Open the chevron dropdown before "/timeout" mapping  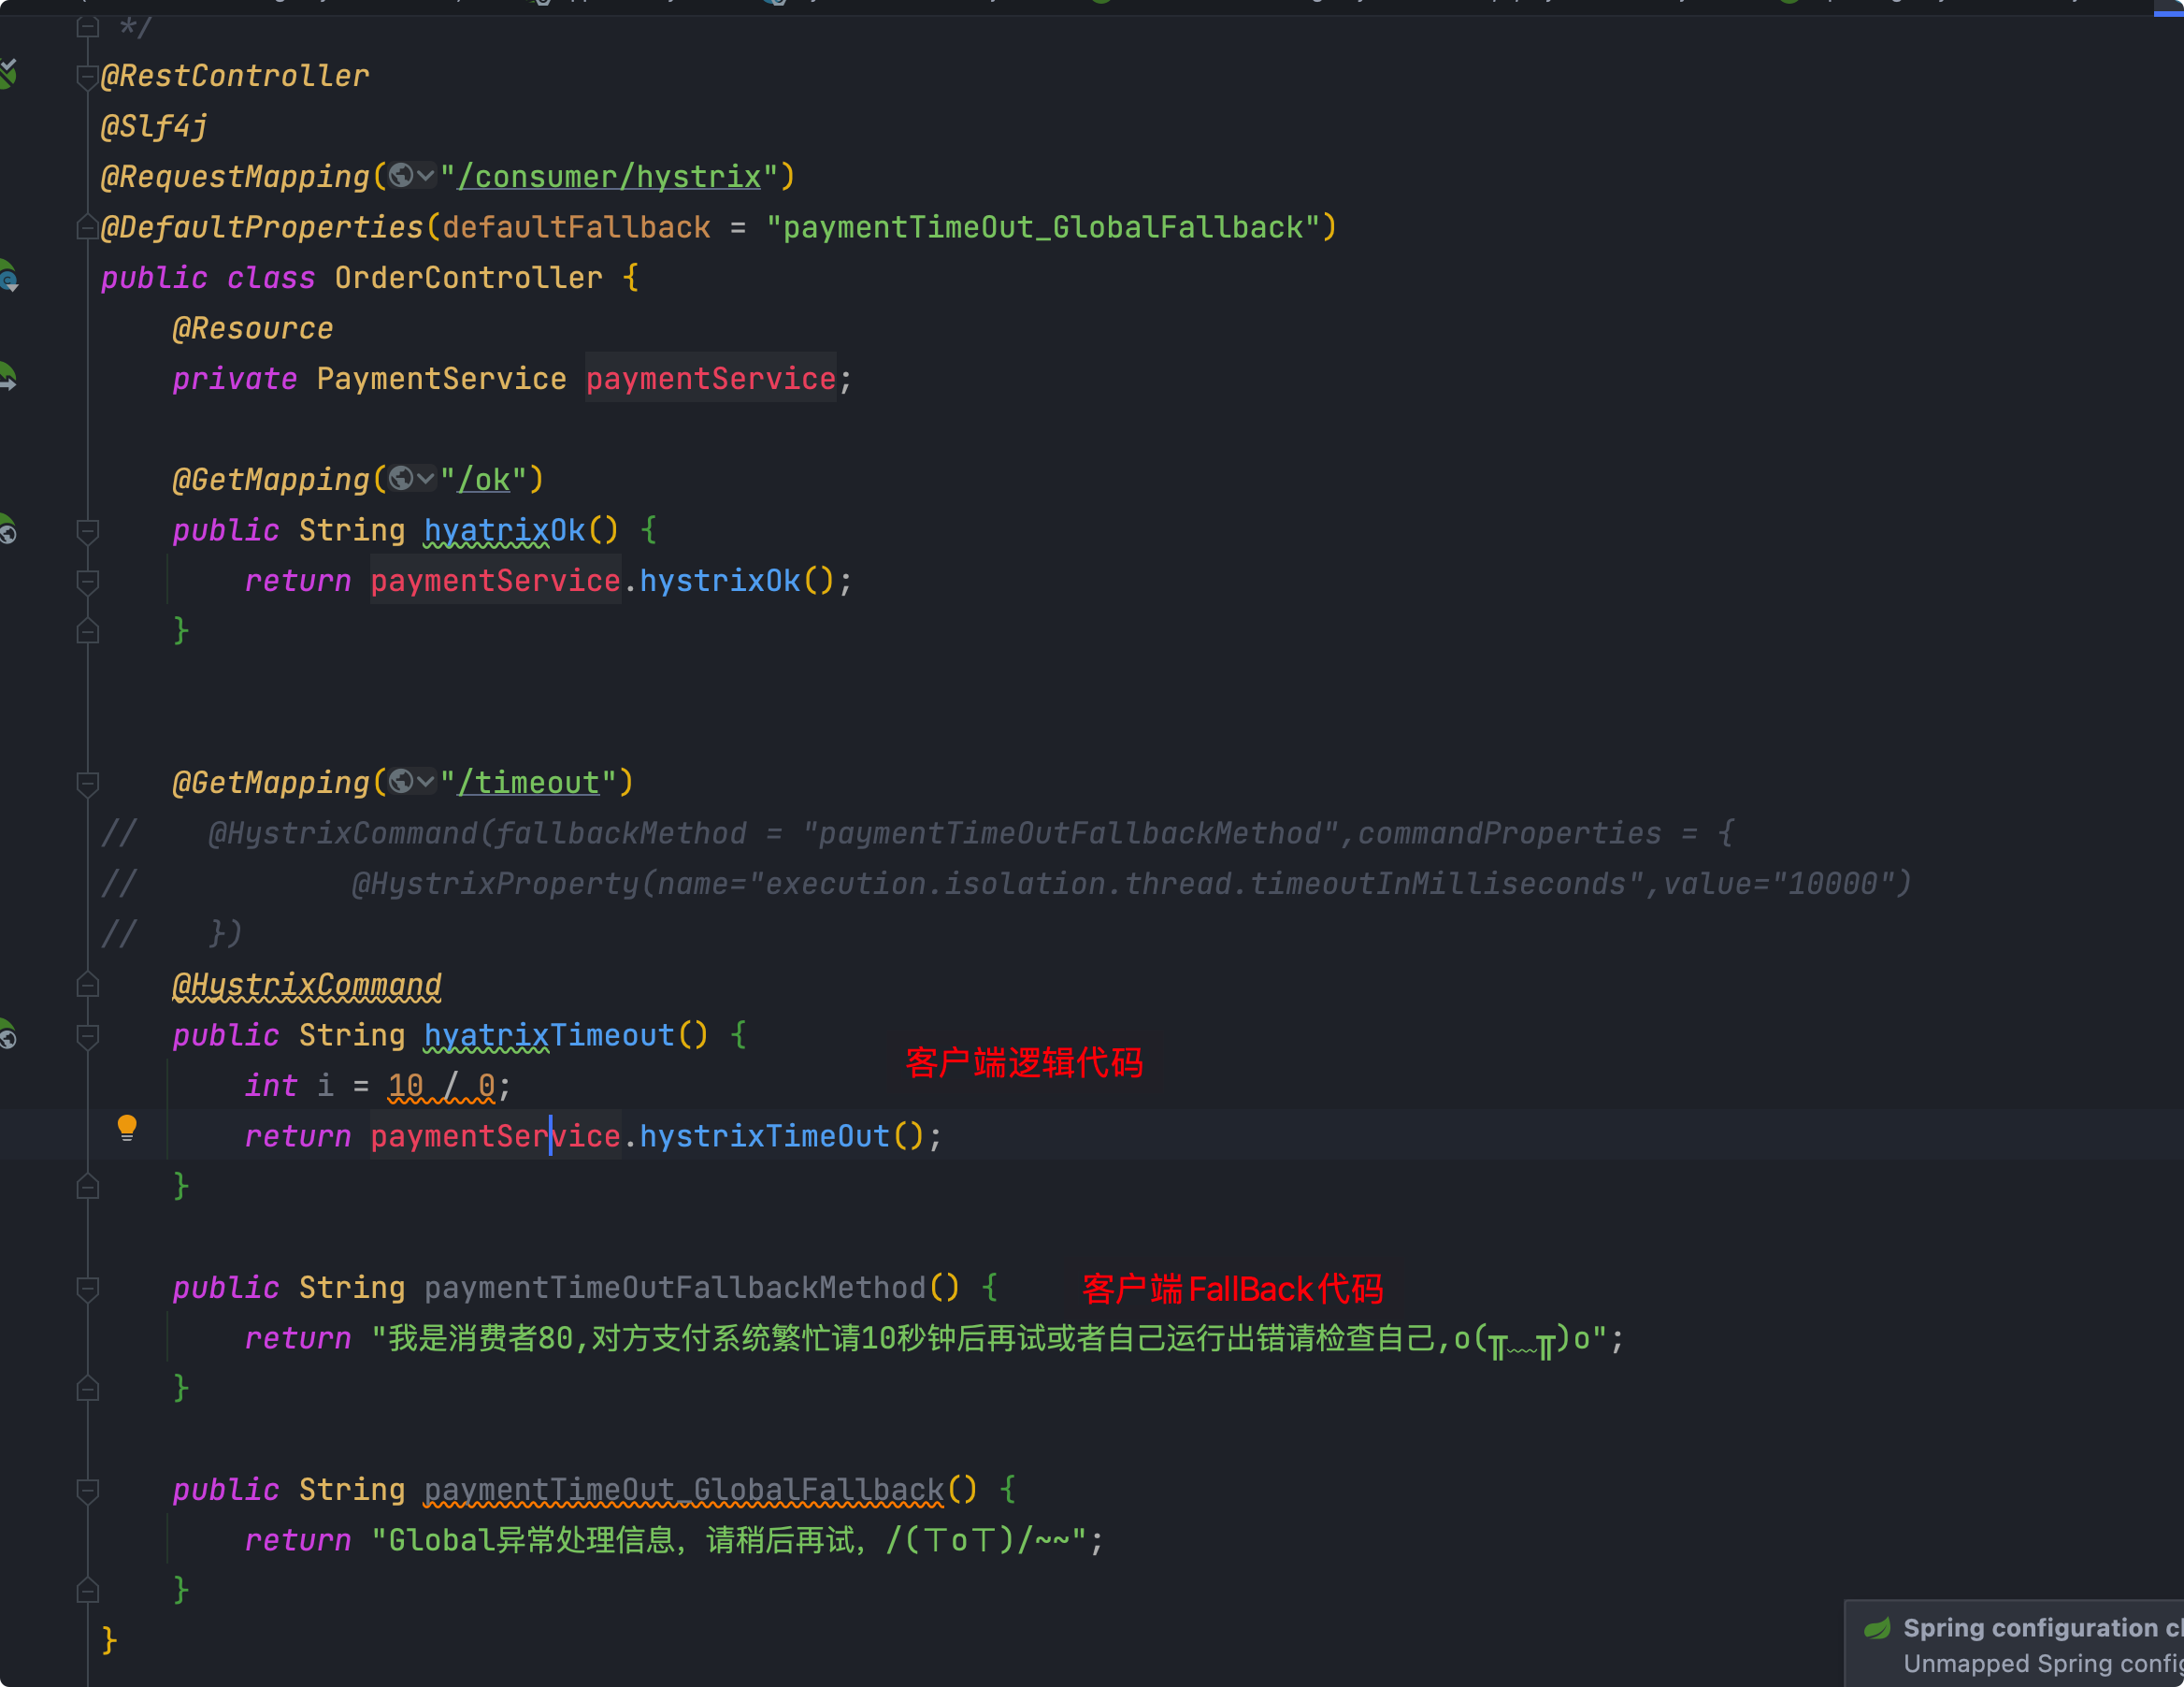(x=426, y=781)
